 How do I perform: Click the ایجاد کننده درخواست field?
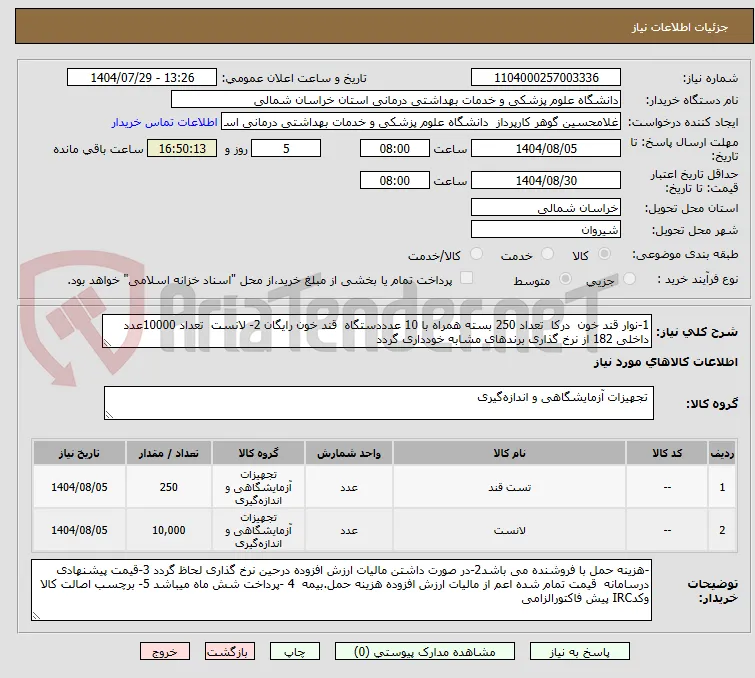pos(421,122)
